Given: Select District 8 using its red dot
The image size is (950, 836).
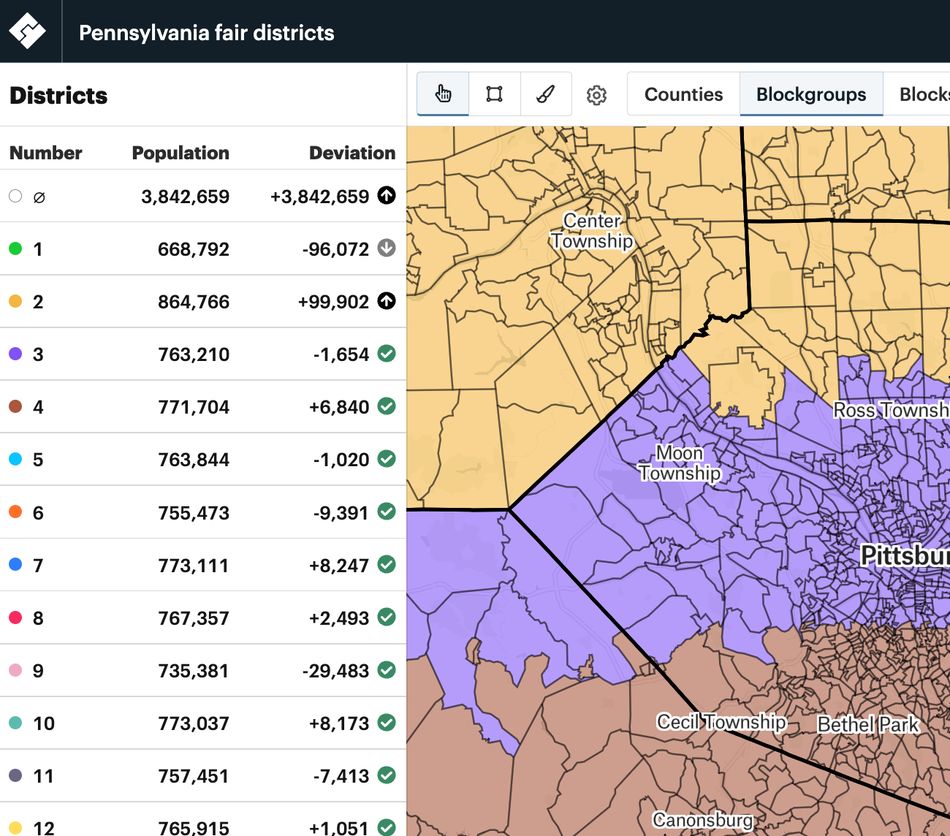Looking at the screenshot, I should pos(15,618).
